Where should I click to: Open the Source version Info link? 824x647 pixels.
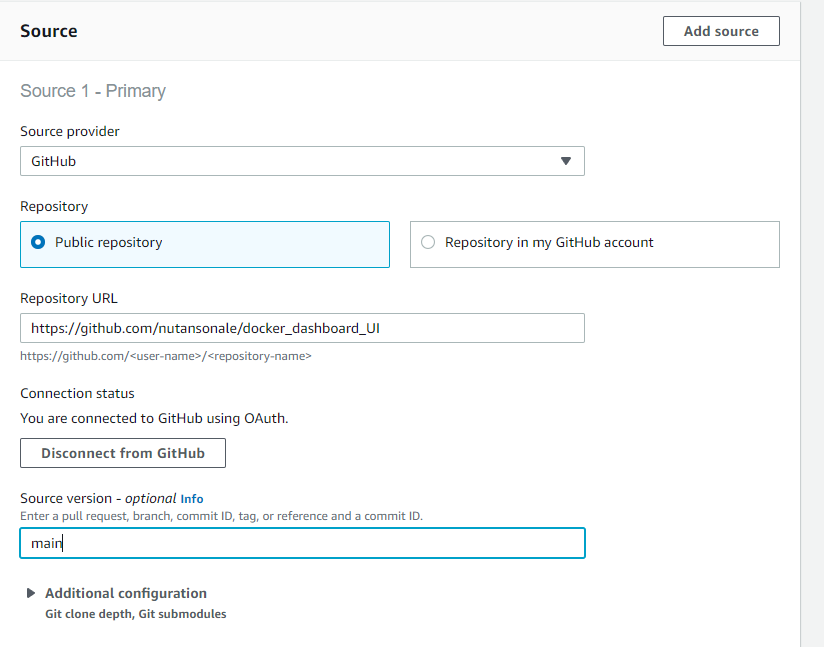(192, 499)
